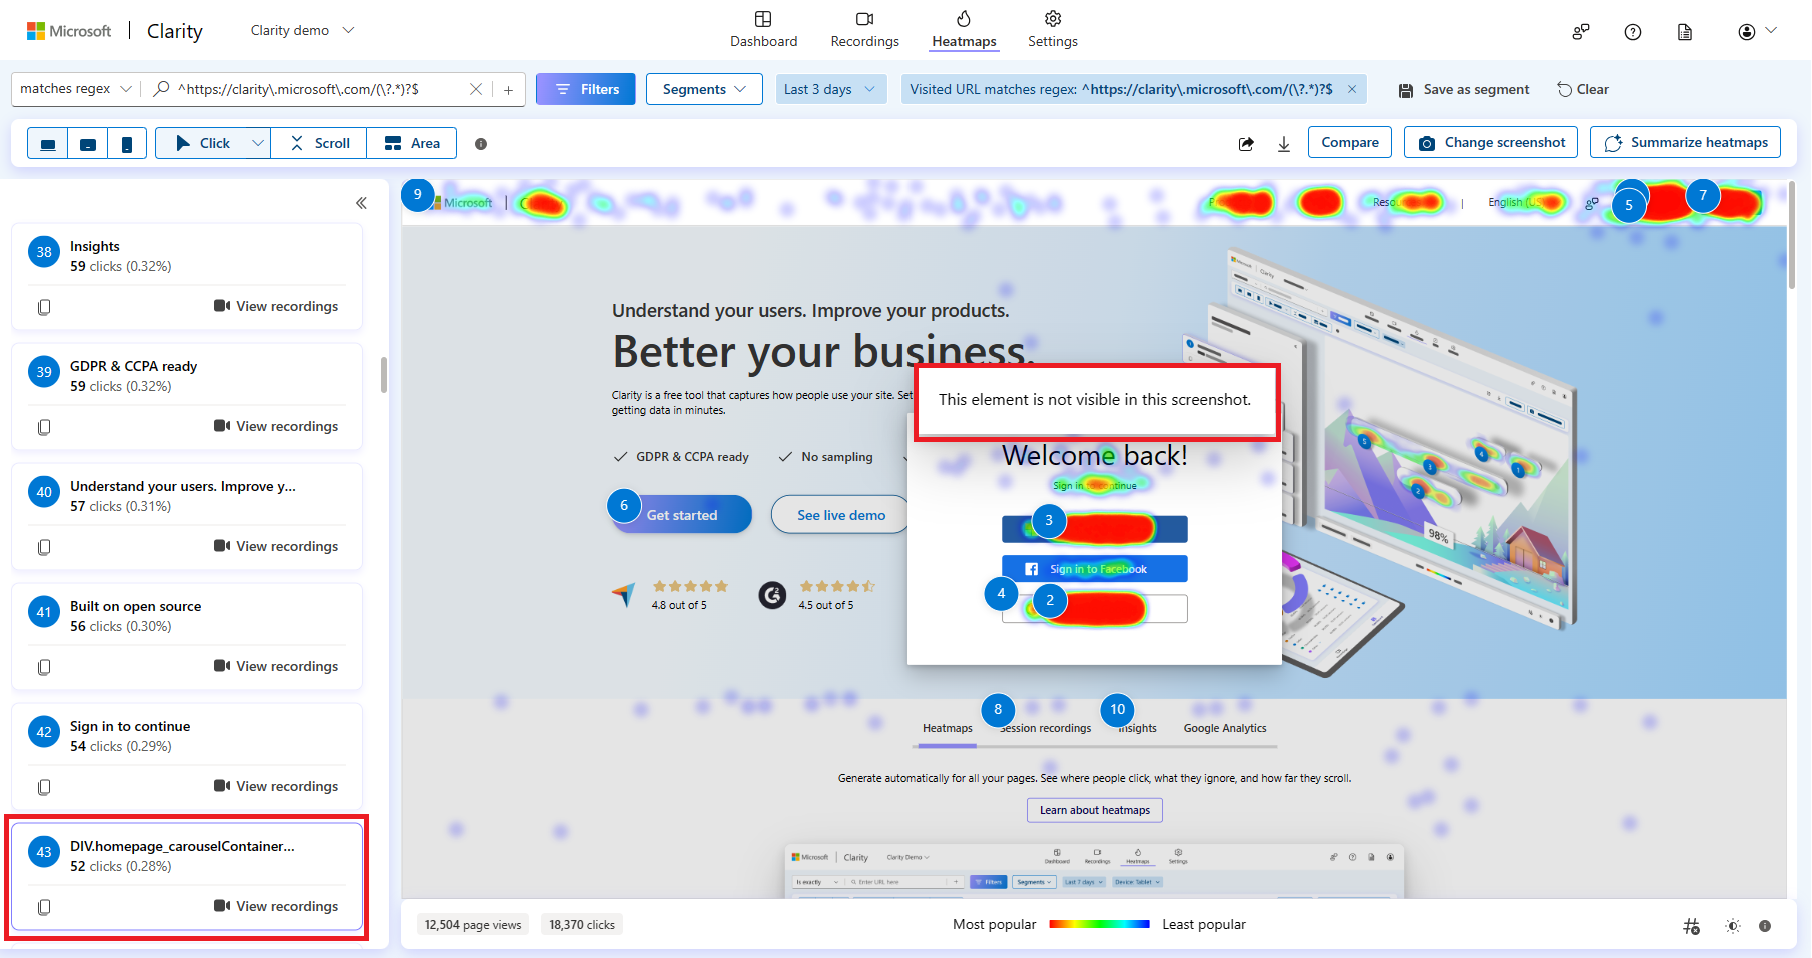The width and height of the screenshot is (1812, 958).
Task: Open the info icon in bottom bar
Action: click(1765, 926)
